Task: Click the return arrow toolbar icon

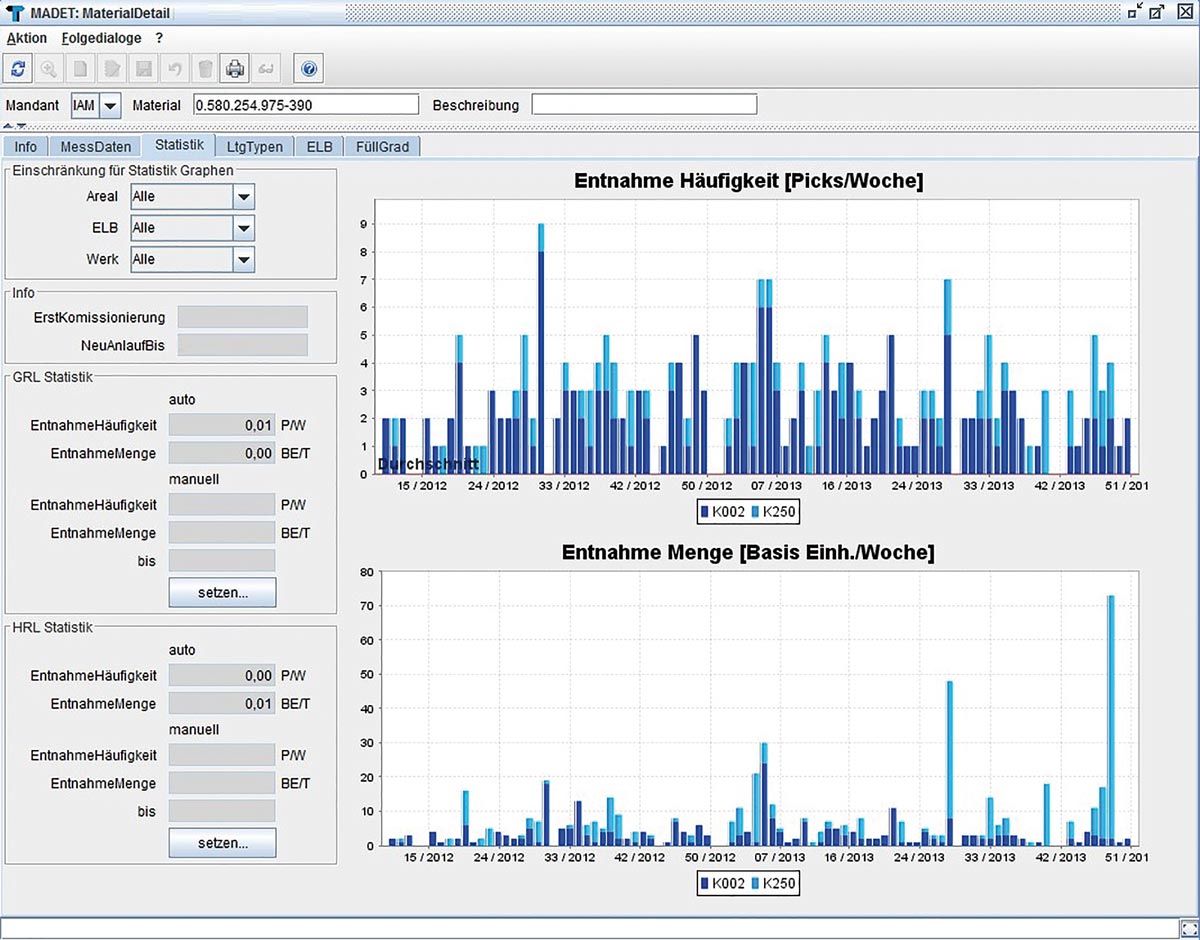Action: coord(265,69)
